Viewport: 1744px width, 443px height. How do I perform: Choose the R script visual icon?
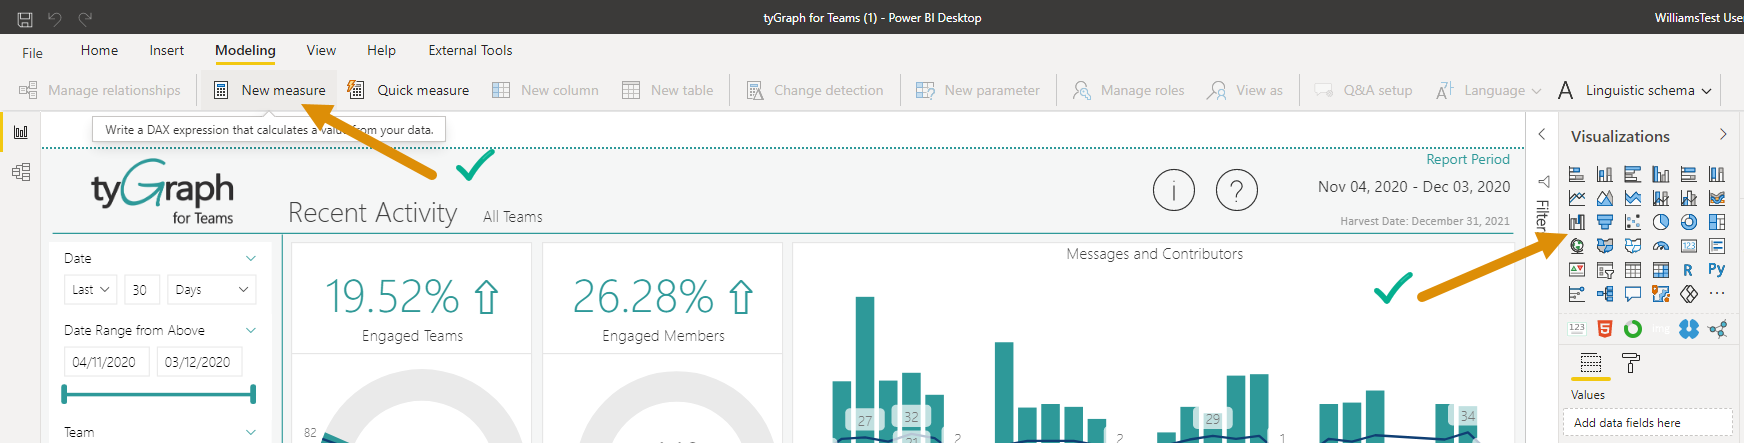tap(1688, 270)
